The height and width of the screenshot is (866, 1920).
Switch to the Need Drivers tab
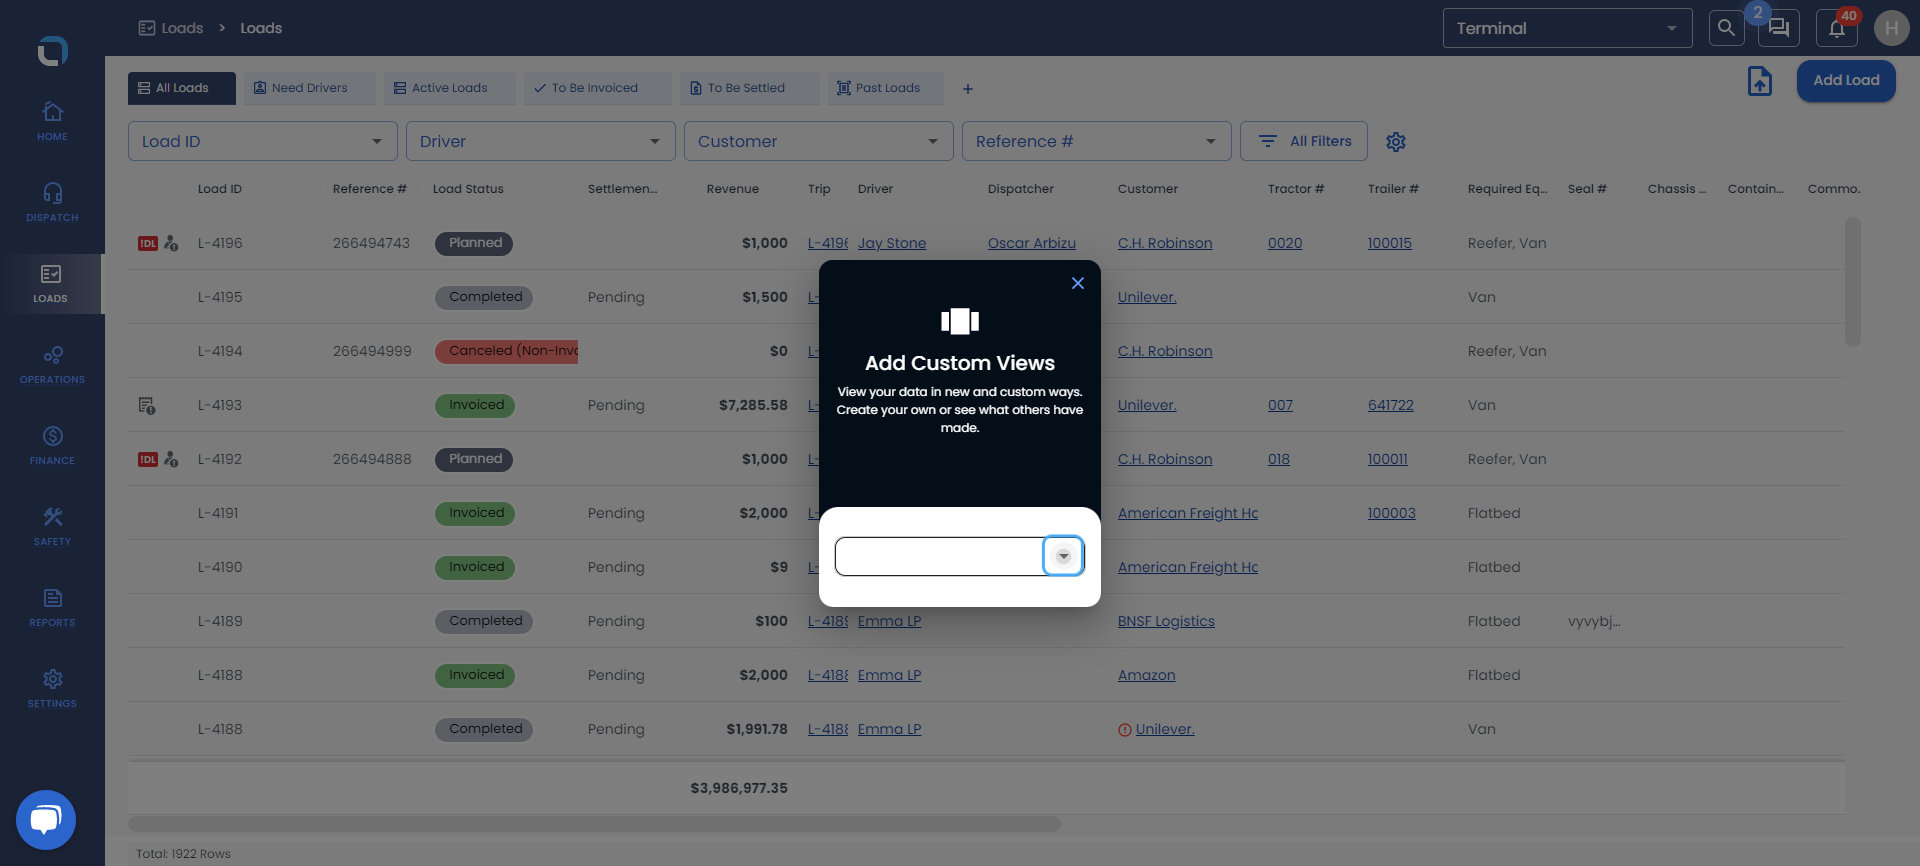[x=309, y=88]
